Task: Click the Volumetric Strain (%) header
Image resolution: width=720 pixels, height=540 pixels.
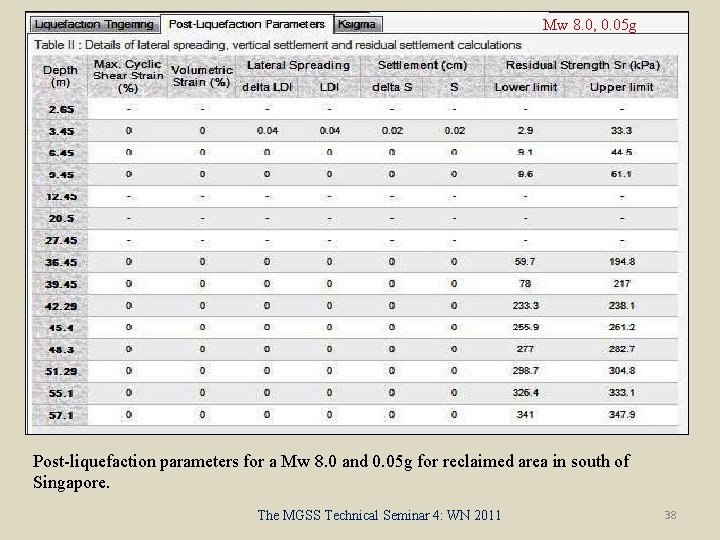Action: [202, 77]
